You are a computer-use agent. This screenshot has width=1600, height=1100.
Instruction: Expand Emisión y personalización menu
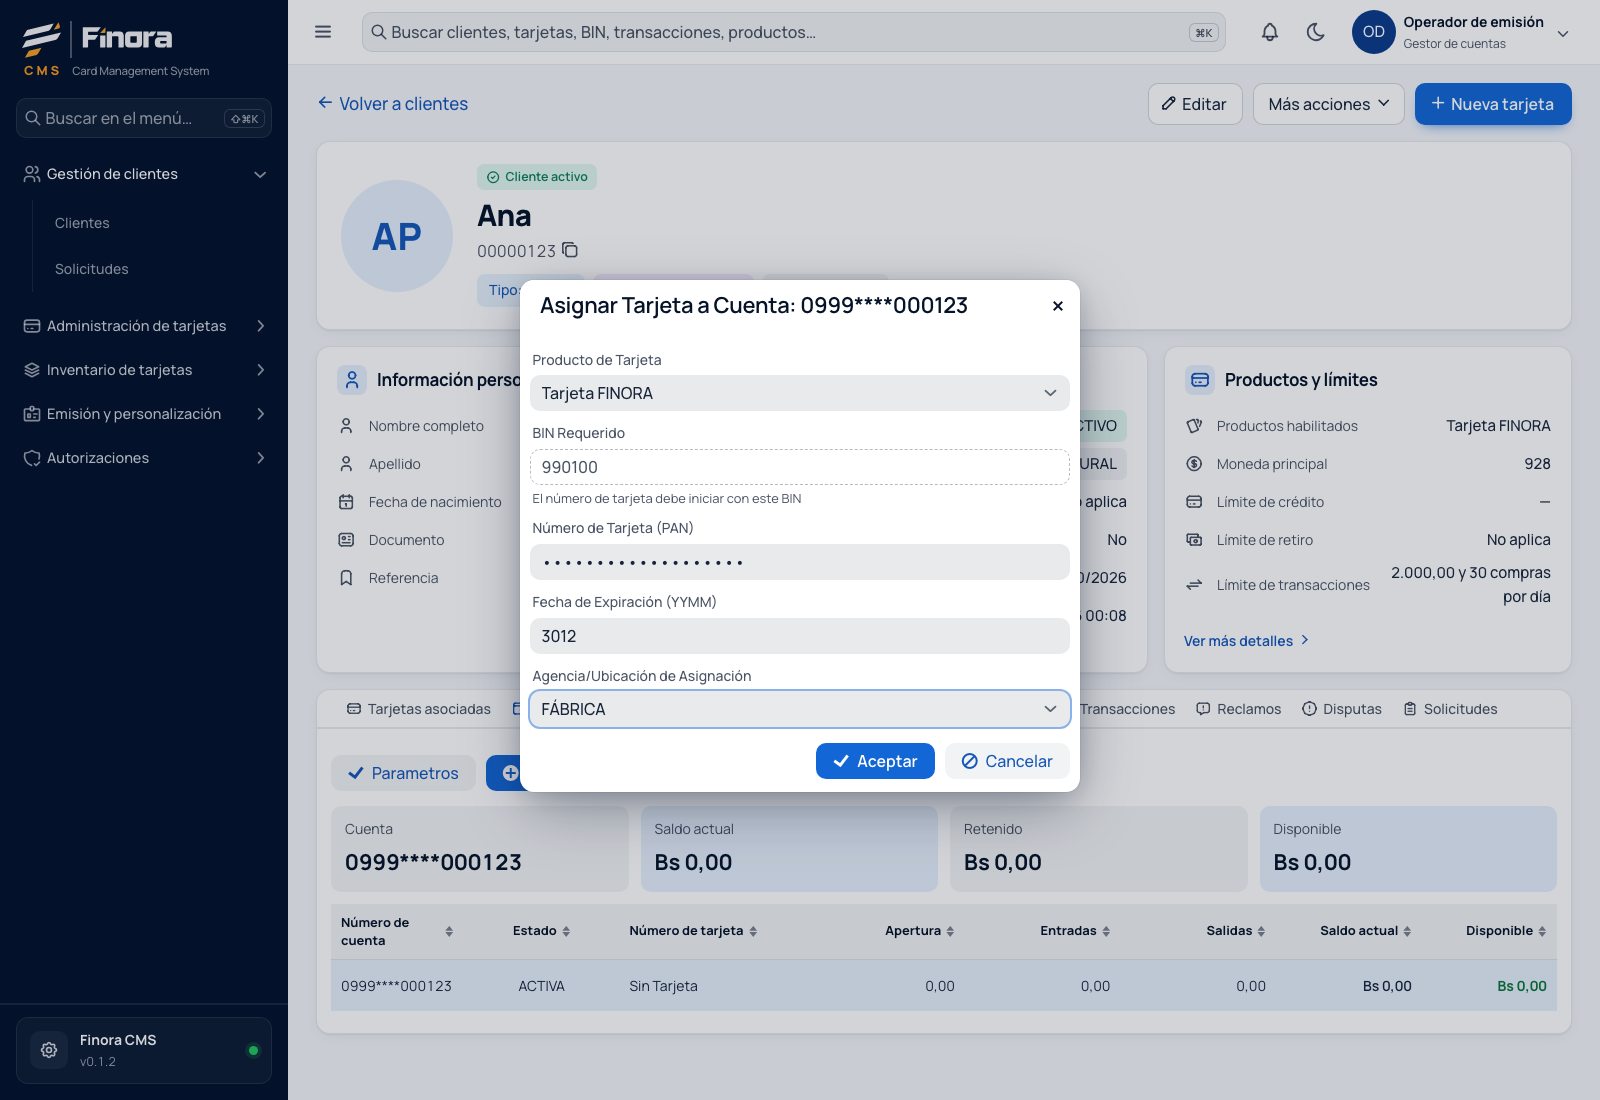coord(144,414)
